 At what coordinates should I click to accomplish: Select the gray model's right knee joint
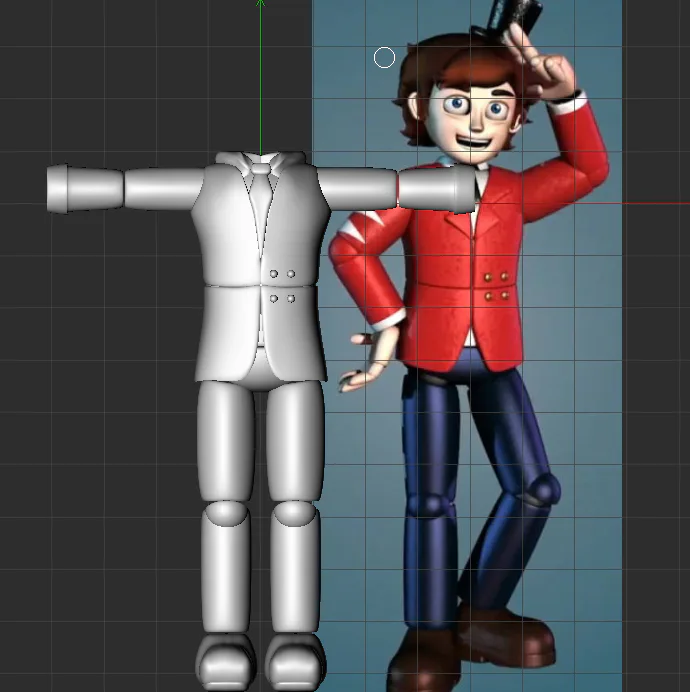pos(295,513)
